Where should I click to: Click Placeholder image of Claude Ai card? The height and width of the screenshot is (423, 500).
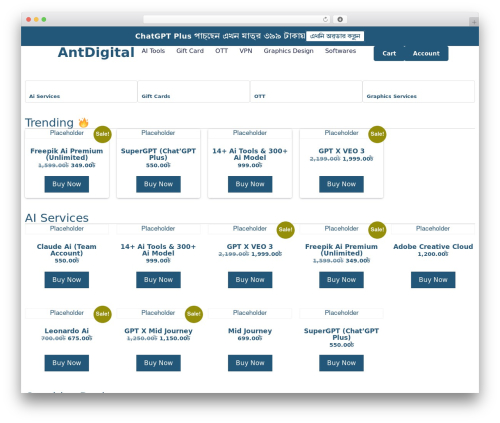pos(67,229)
